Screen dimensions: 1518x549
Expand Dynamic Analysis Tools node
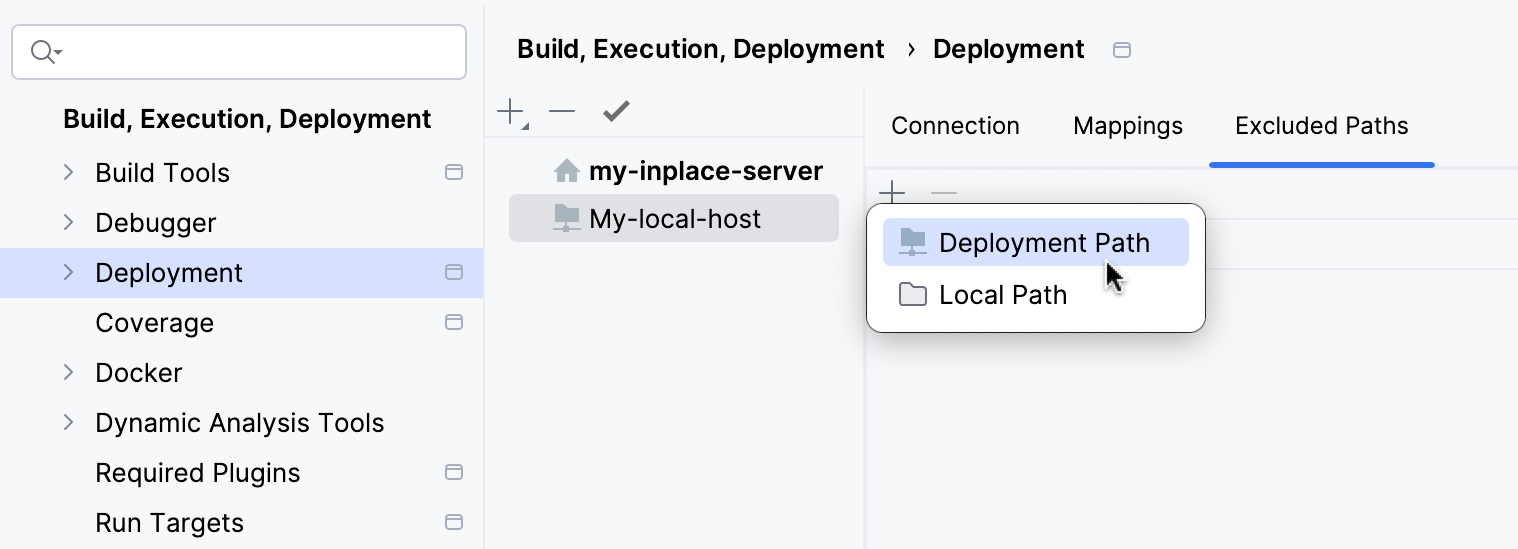point(68,423)
